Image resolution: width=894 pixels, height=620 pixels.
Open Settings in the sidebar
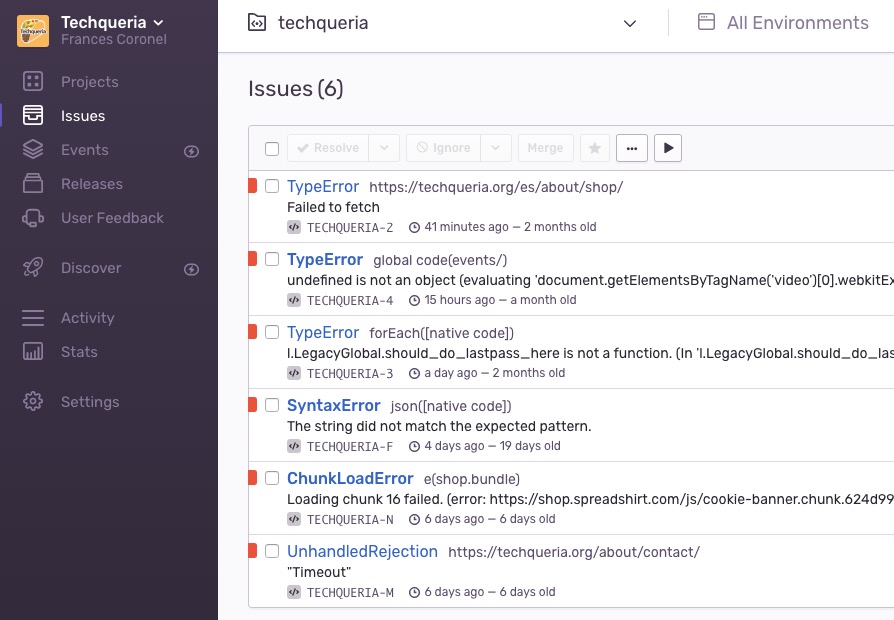(x=90, y=402)
